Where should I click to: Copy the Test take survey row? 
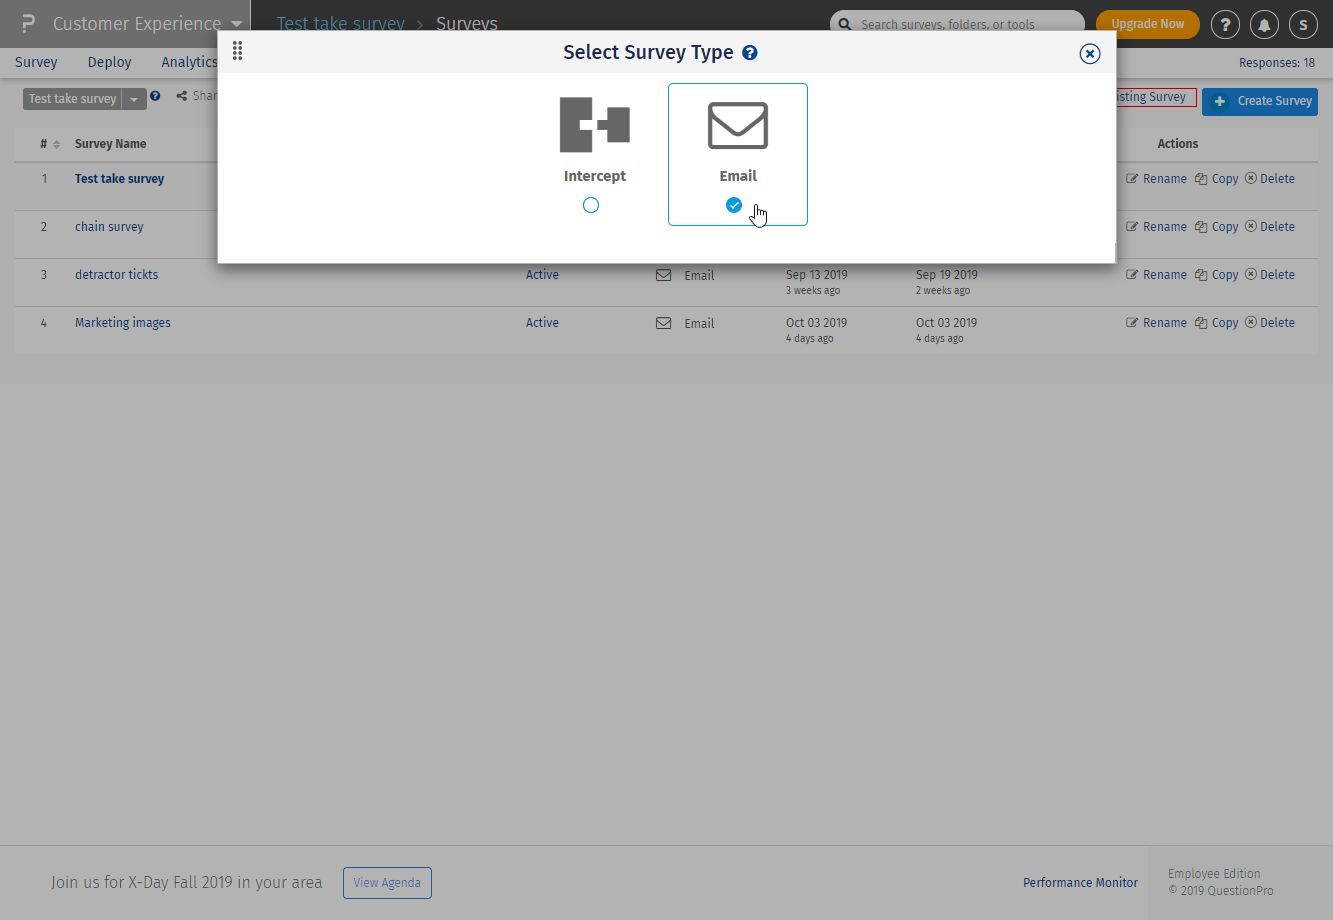[1217, 179]
